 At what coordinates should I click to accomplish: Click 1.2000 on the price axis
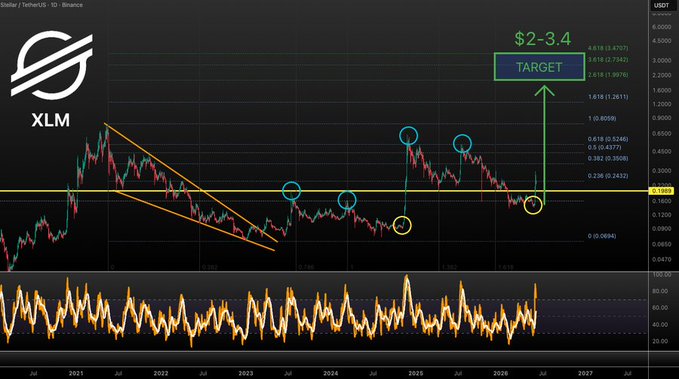tap(661, 104)
